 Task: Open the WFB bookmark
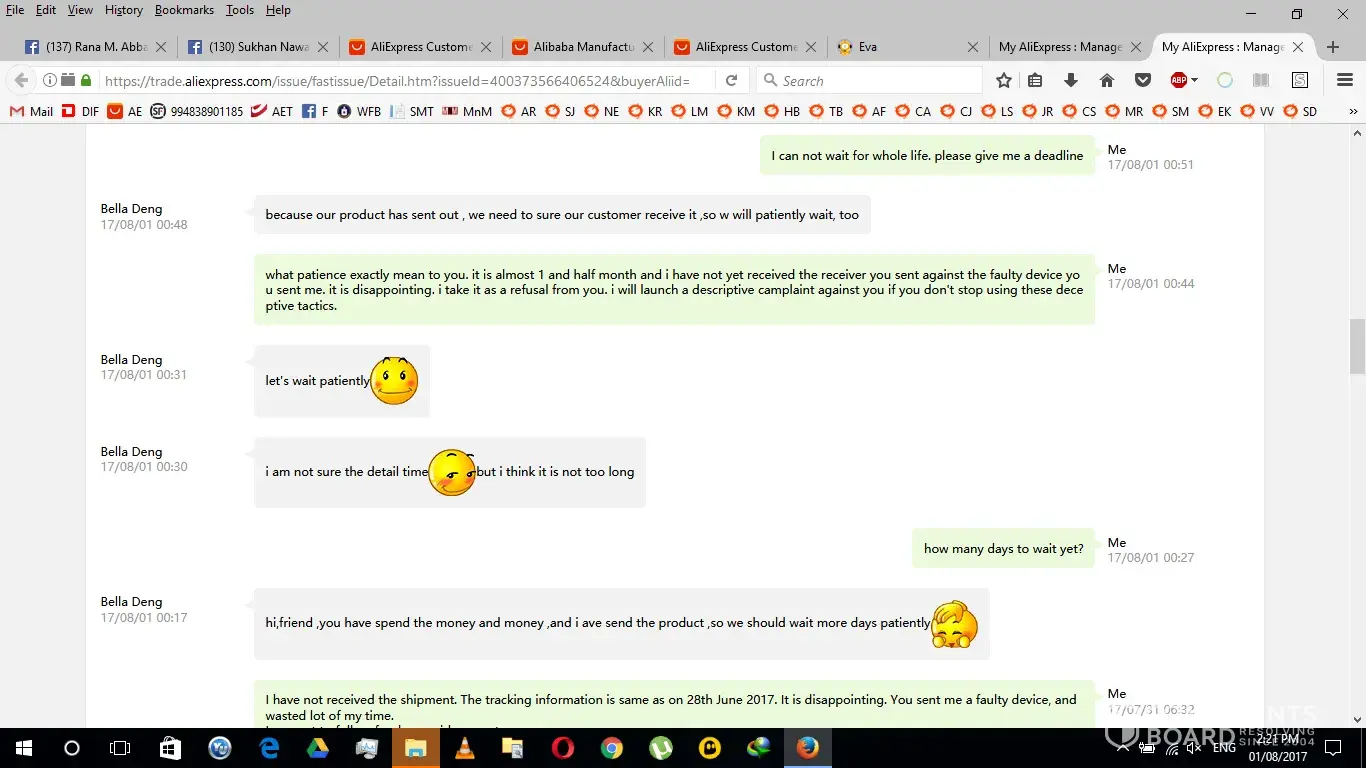(360, 111)
